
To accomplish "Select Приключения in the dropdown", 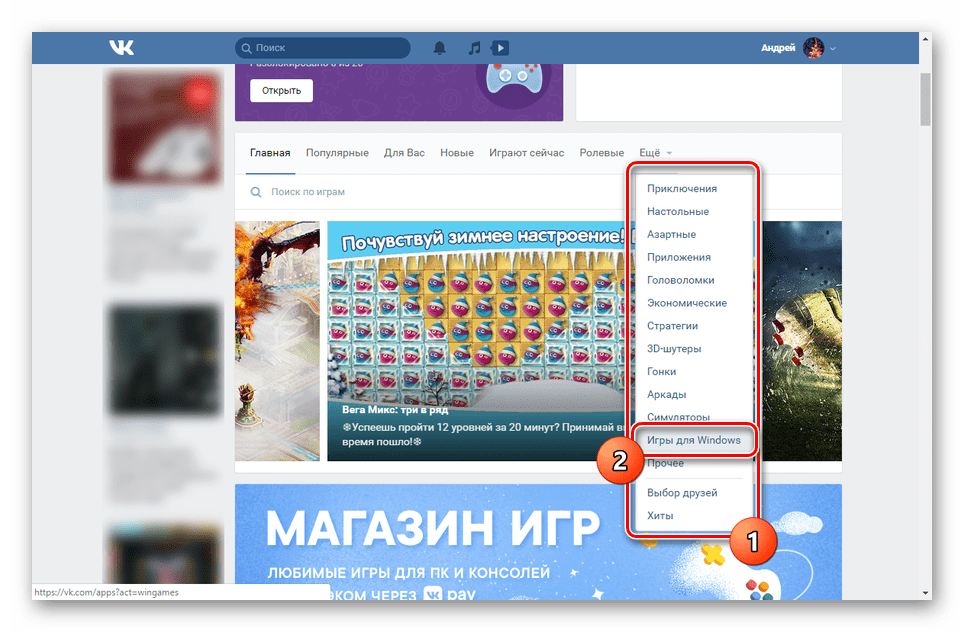I will tap(682, 189).
